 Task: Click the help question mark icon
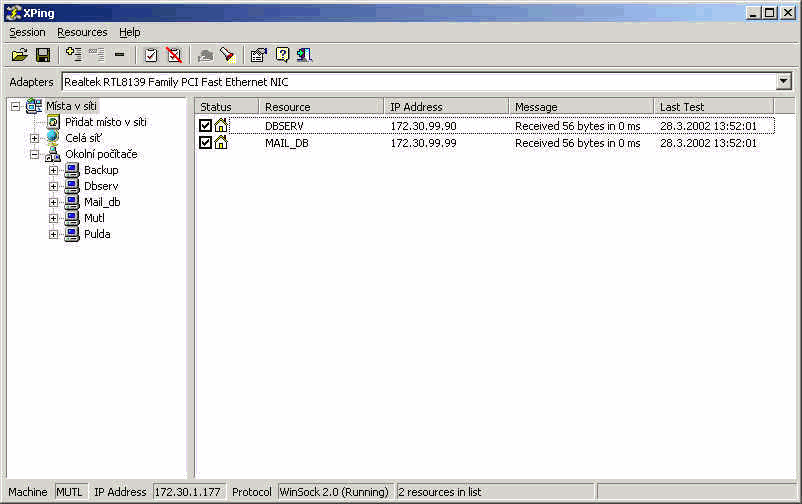point(282,54)
